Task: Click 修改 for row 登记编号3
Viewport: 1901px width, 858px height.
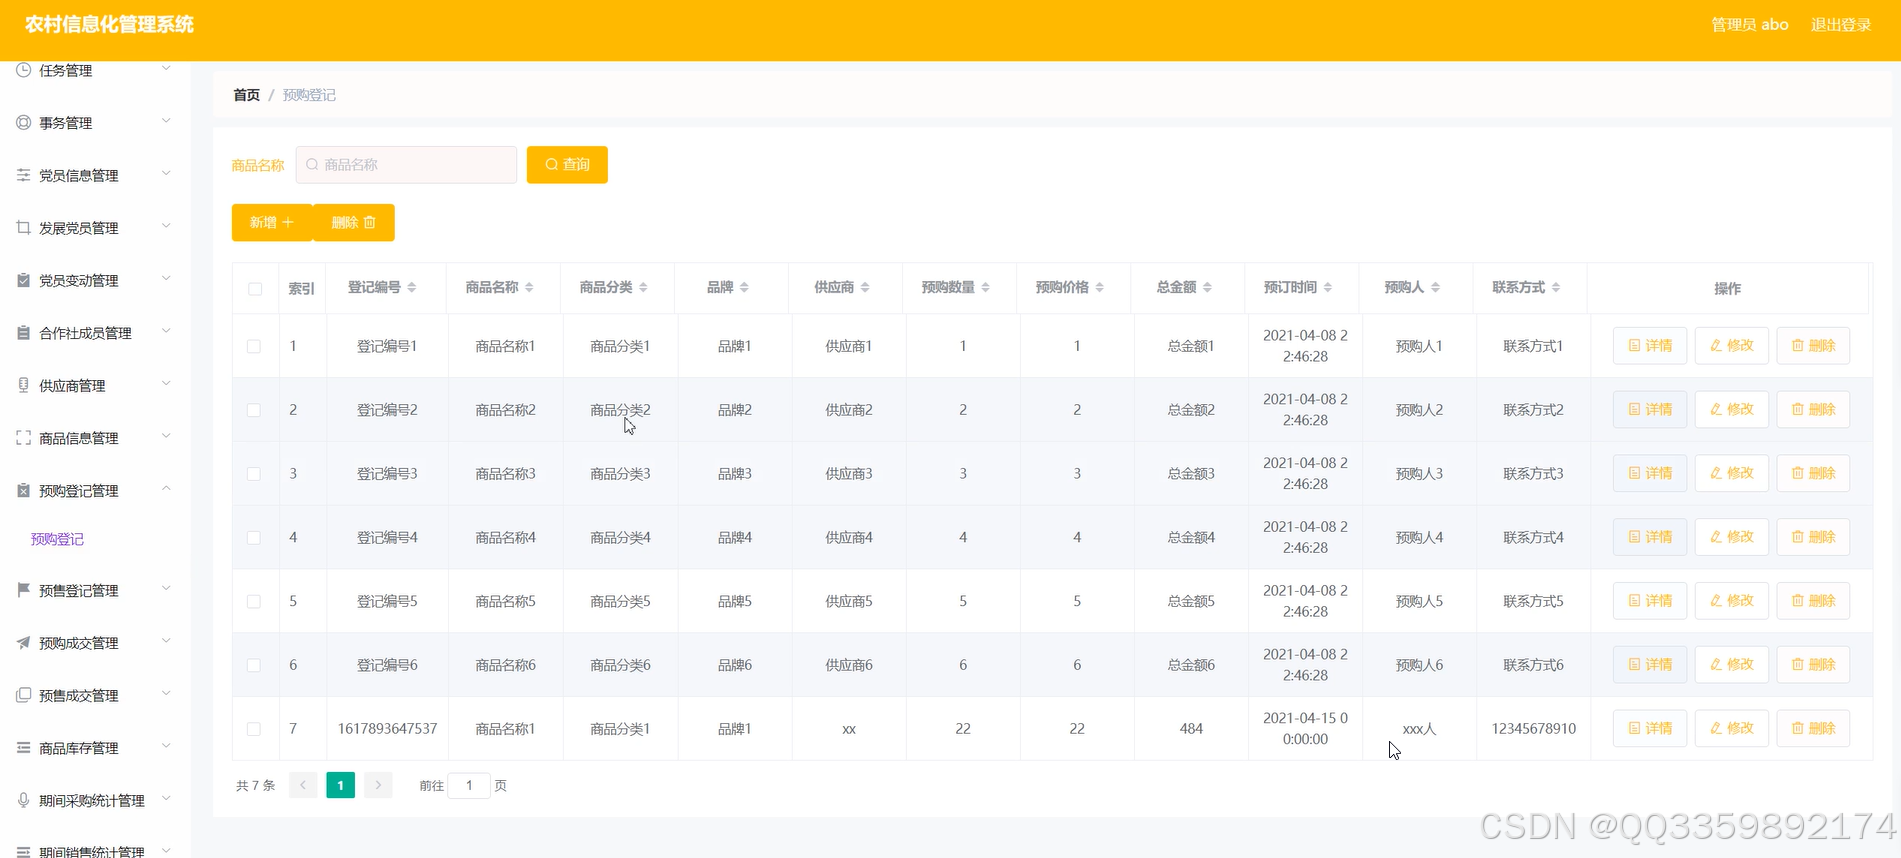Action: 1732,474
